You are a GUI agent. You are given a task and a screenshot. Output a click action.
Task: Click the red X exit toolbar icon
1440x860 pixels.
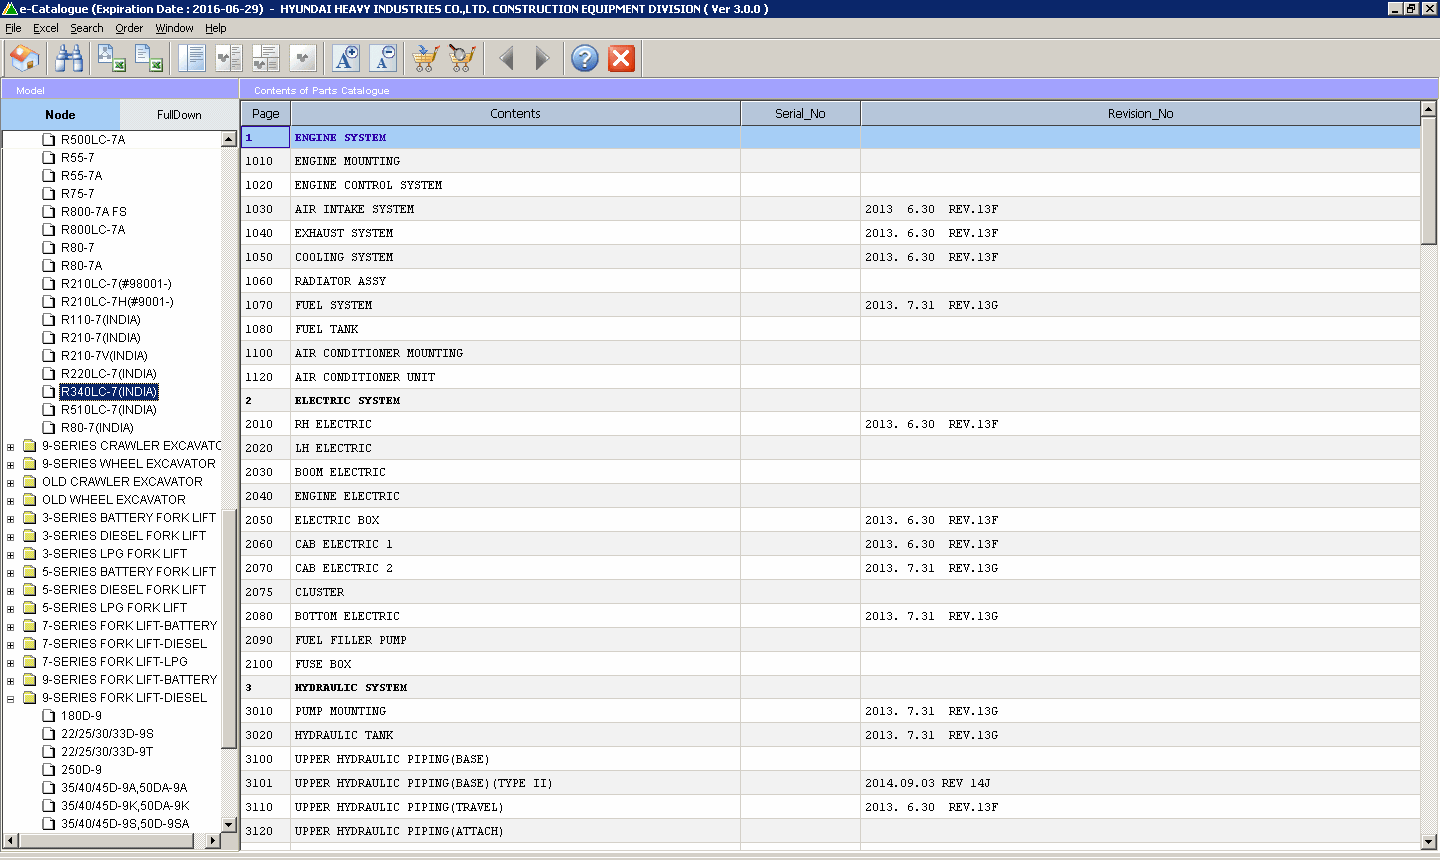[621, 58]
